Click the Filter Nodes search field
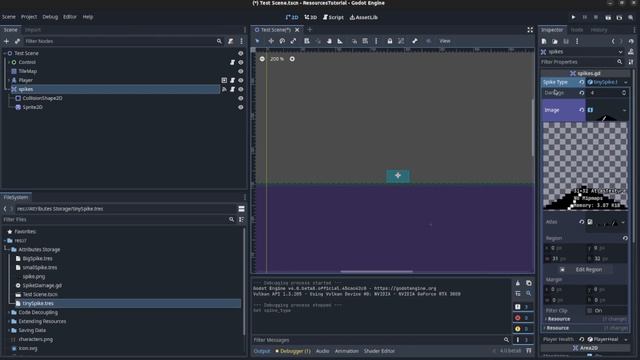This screenshot has width=640, height=360. 122,41
